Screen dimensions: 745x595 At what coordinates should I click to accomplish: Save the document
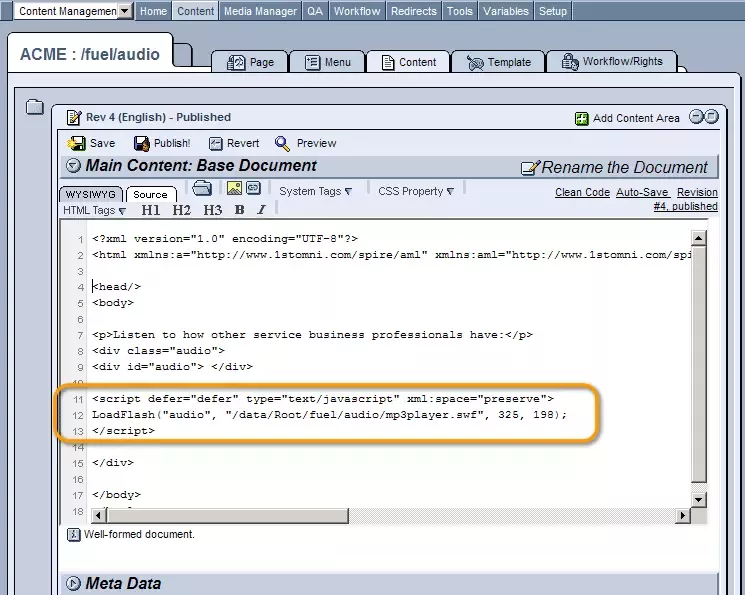[x=91, y=143]
